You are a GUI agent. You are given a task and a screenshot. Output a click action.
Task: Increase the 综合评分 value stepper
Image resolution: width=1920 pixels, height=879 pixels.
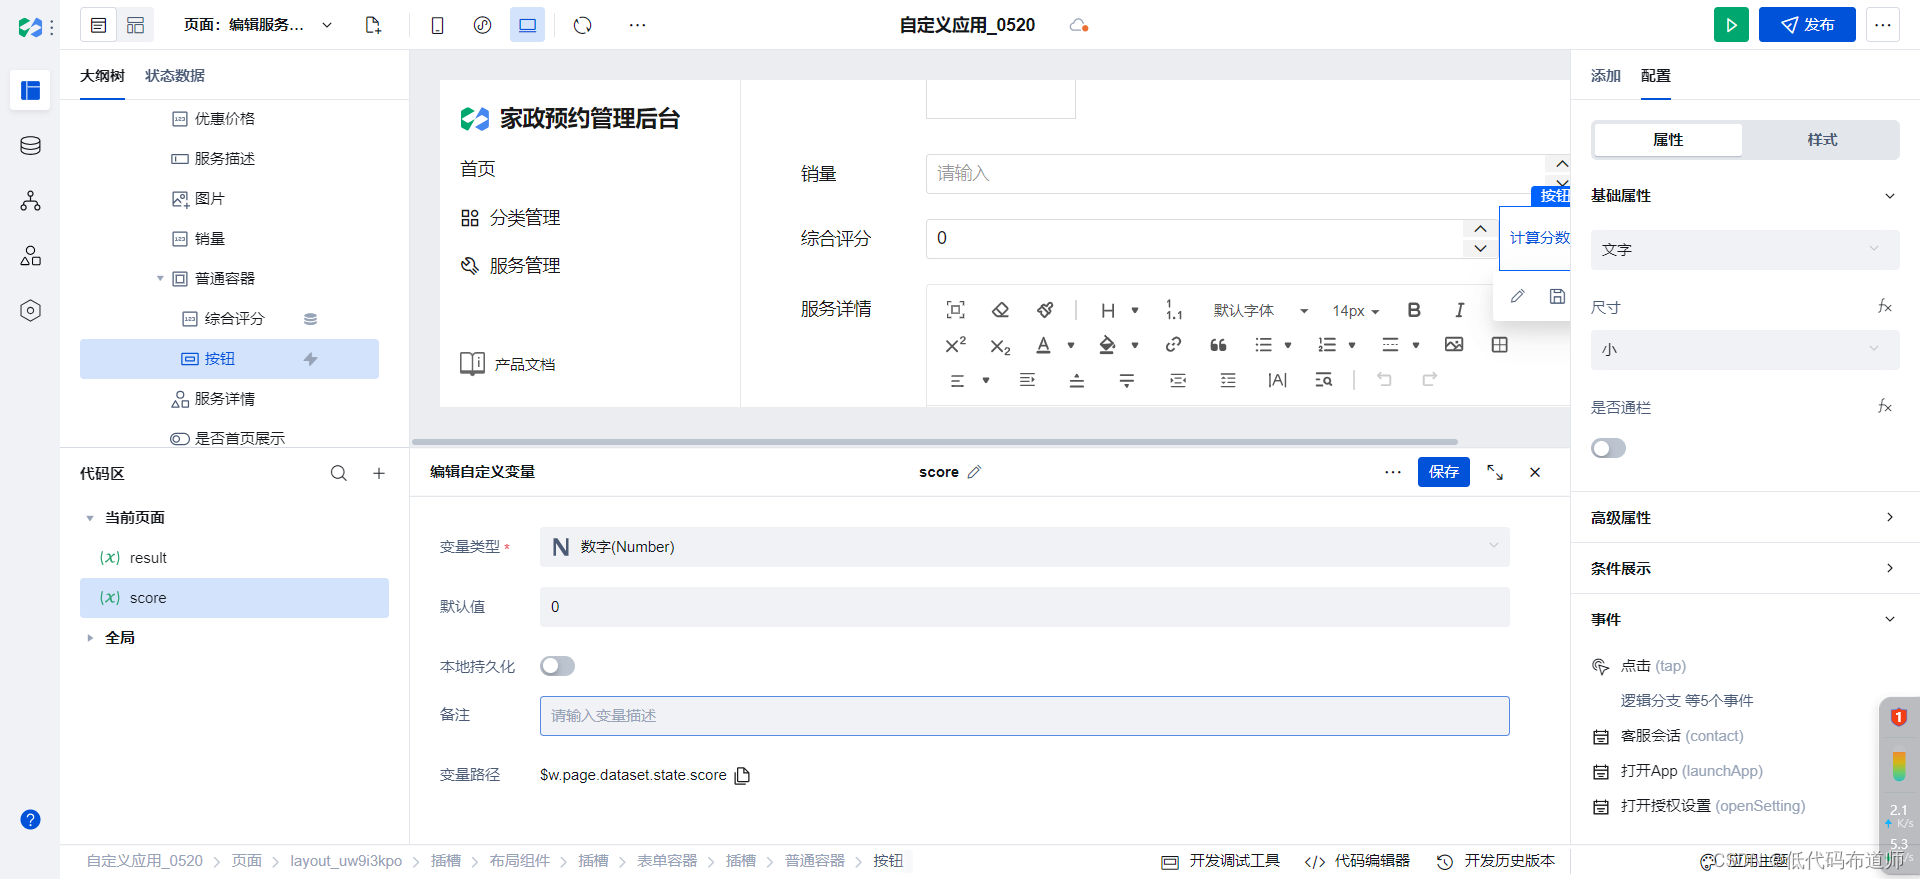click(1480, 229)
